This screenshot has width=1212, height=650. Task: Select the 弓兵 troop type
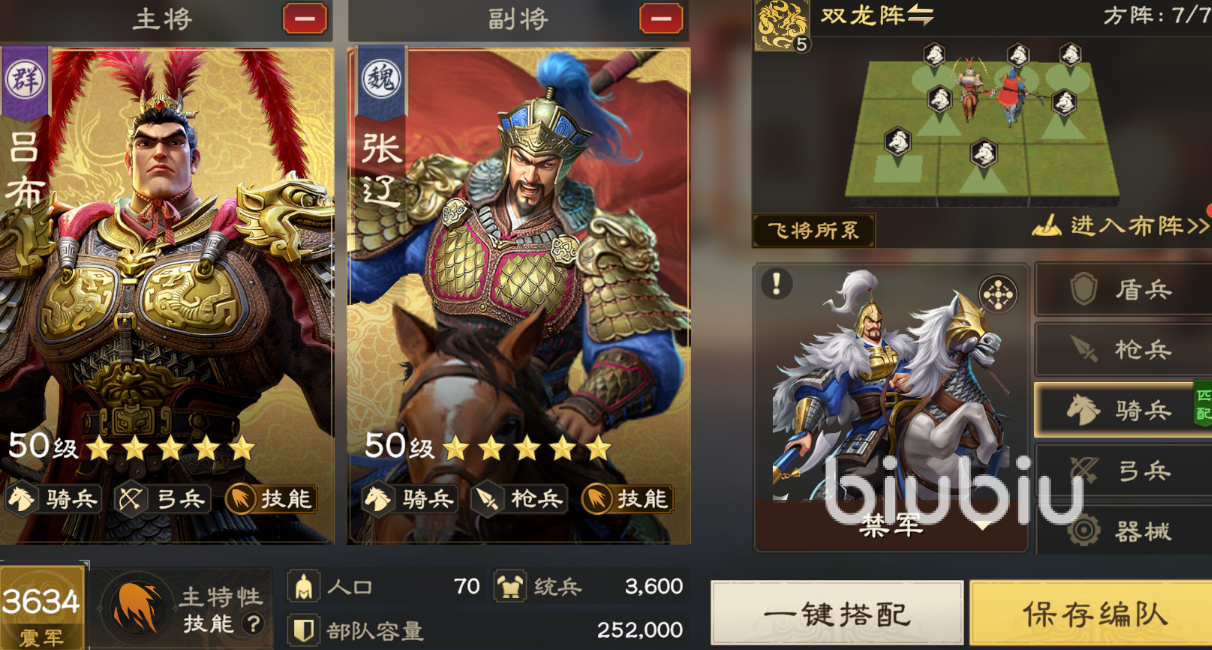click(x=1123, y=471)
